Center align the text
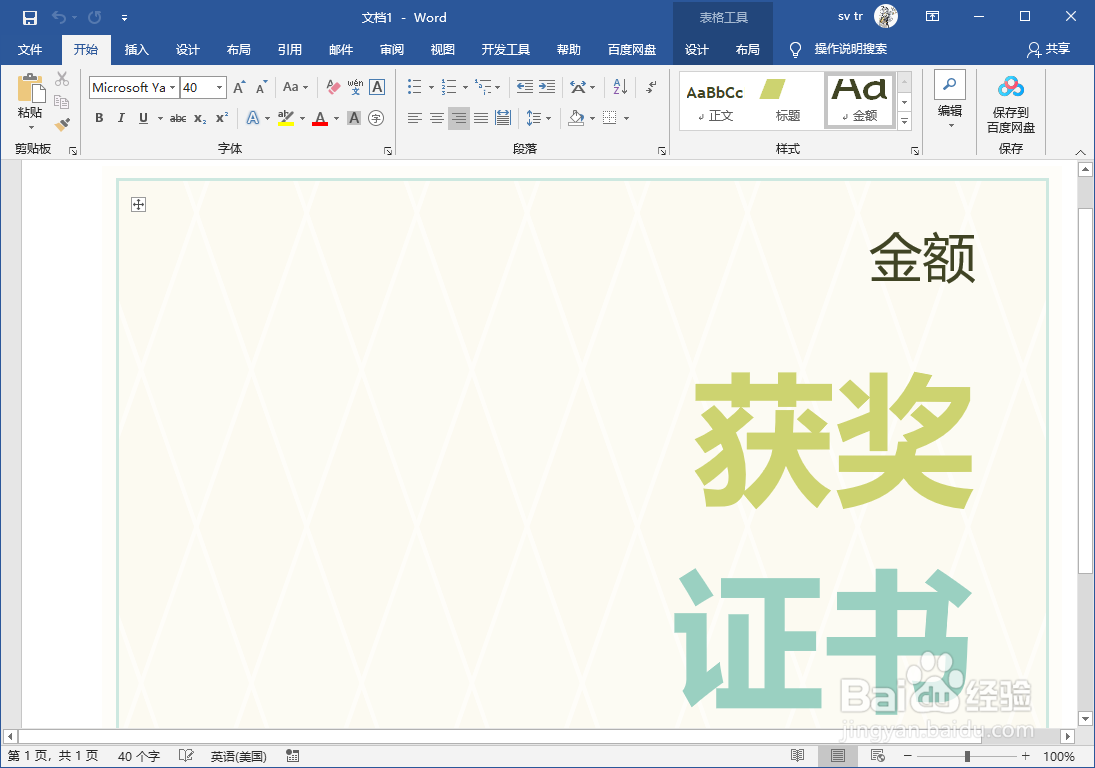 tap(436, 118)
